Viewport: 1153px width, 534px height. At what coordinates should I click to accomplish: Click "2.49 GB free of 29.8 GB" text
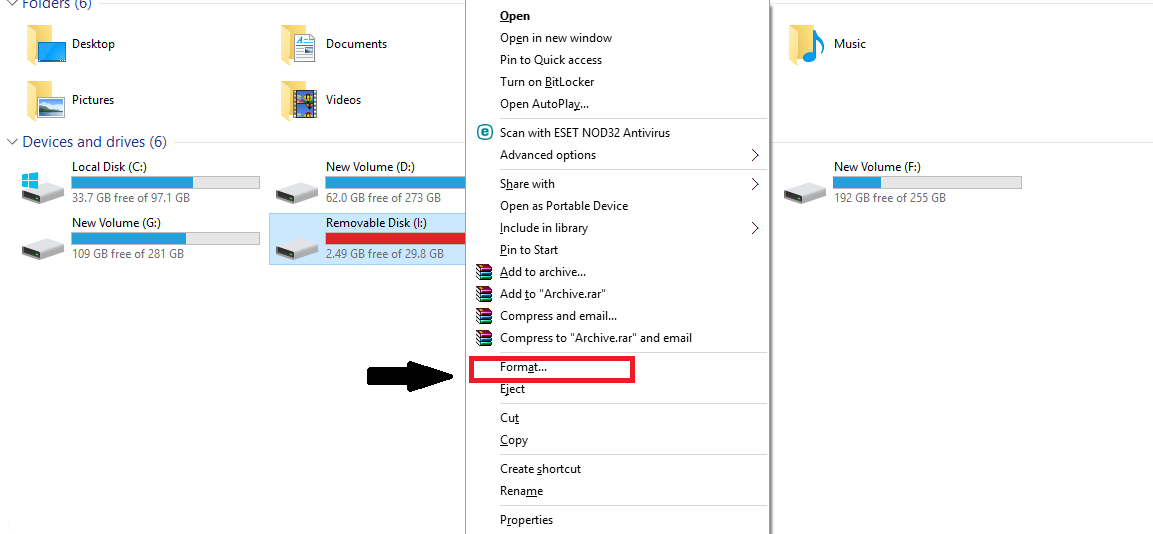coord(385,254)
